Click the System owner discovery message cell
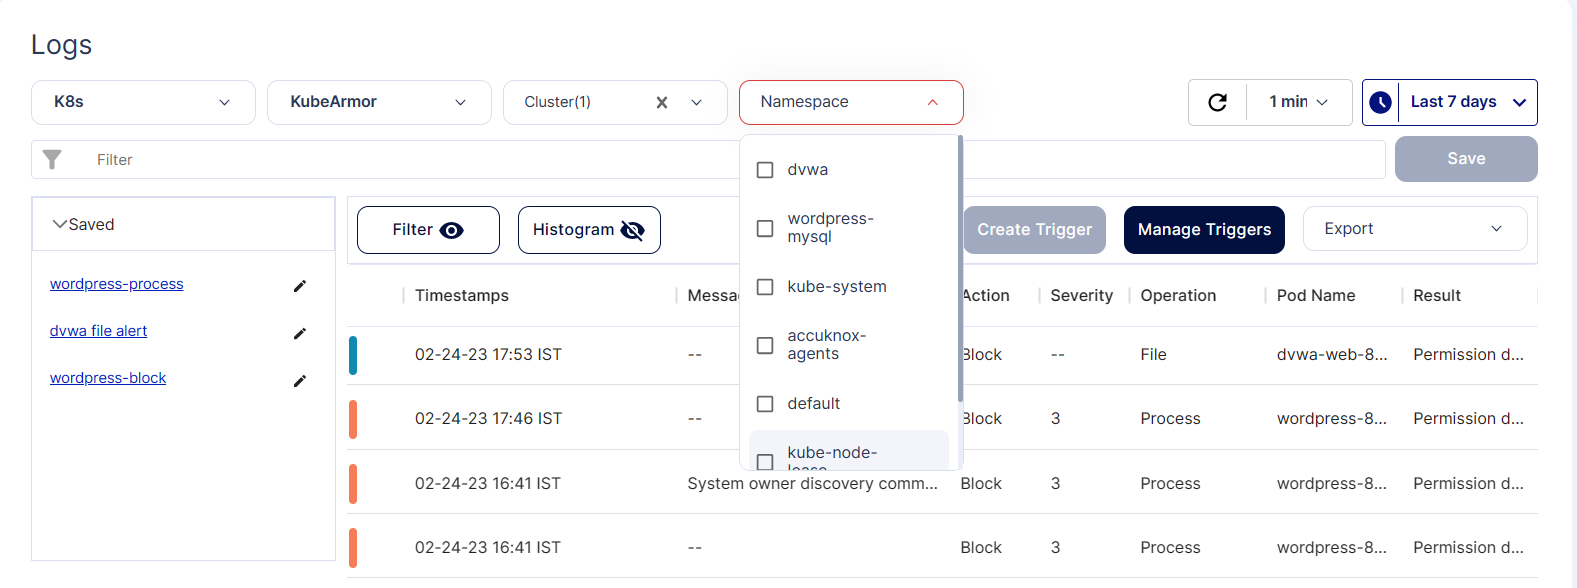This screenshot has height=588, width=1577. click(x=812, y=484)
